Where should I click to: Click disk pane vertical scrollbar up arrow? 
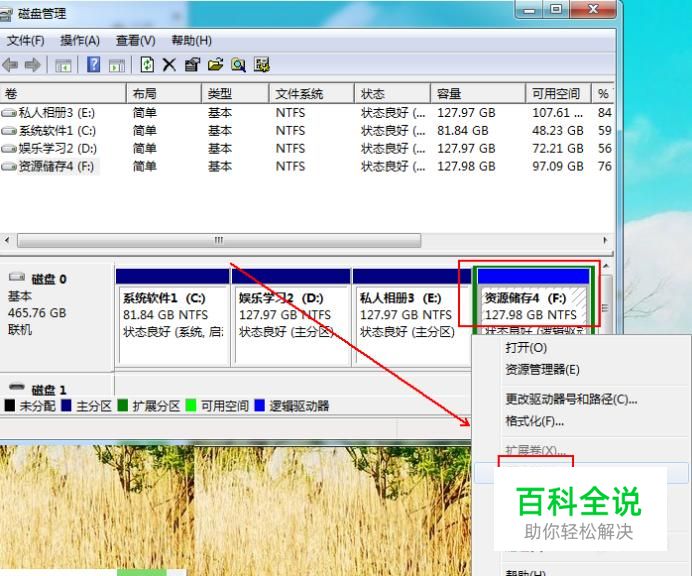[x=606, y=267]
